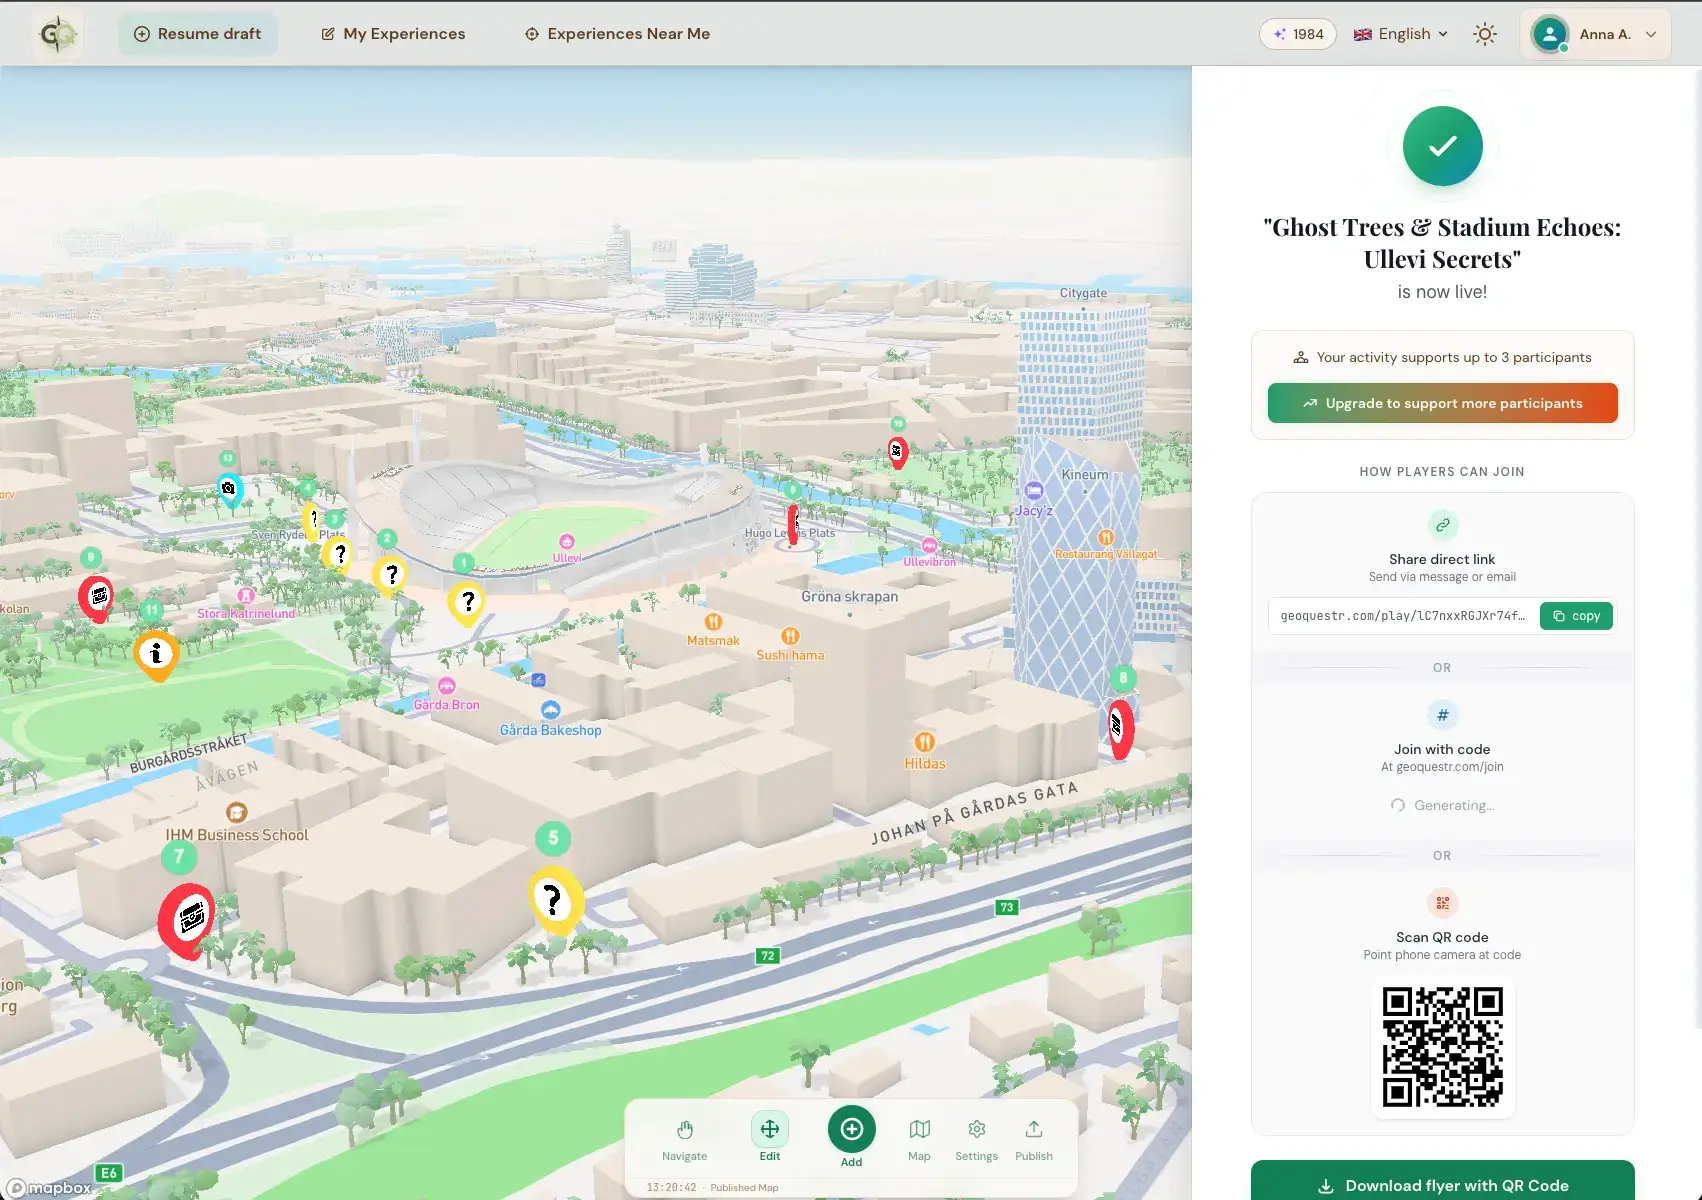Download flyer with QR Code
1702x1200 pixels.
click(1442, 1185)
